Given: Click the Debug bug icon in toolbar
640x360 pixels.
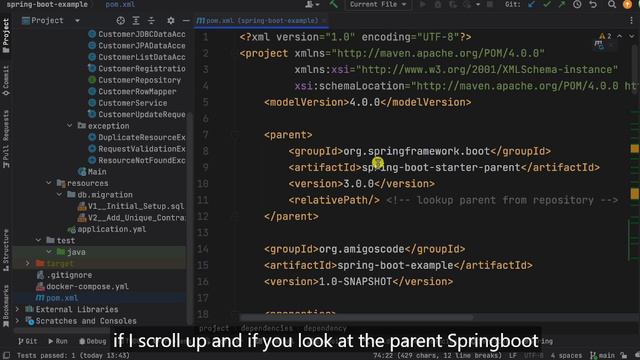Looking at the screenshot, I should coord(438,4).
